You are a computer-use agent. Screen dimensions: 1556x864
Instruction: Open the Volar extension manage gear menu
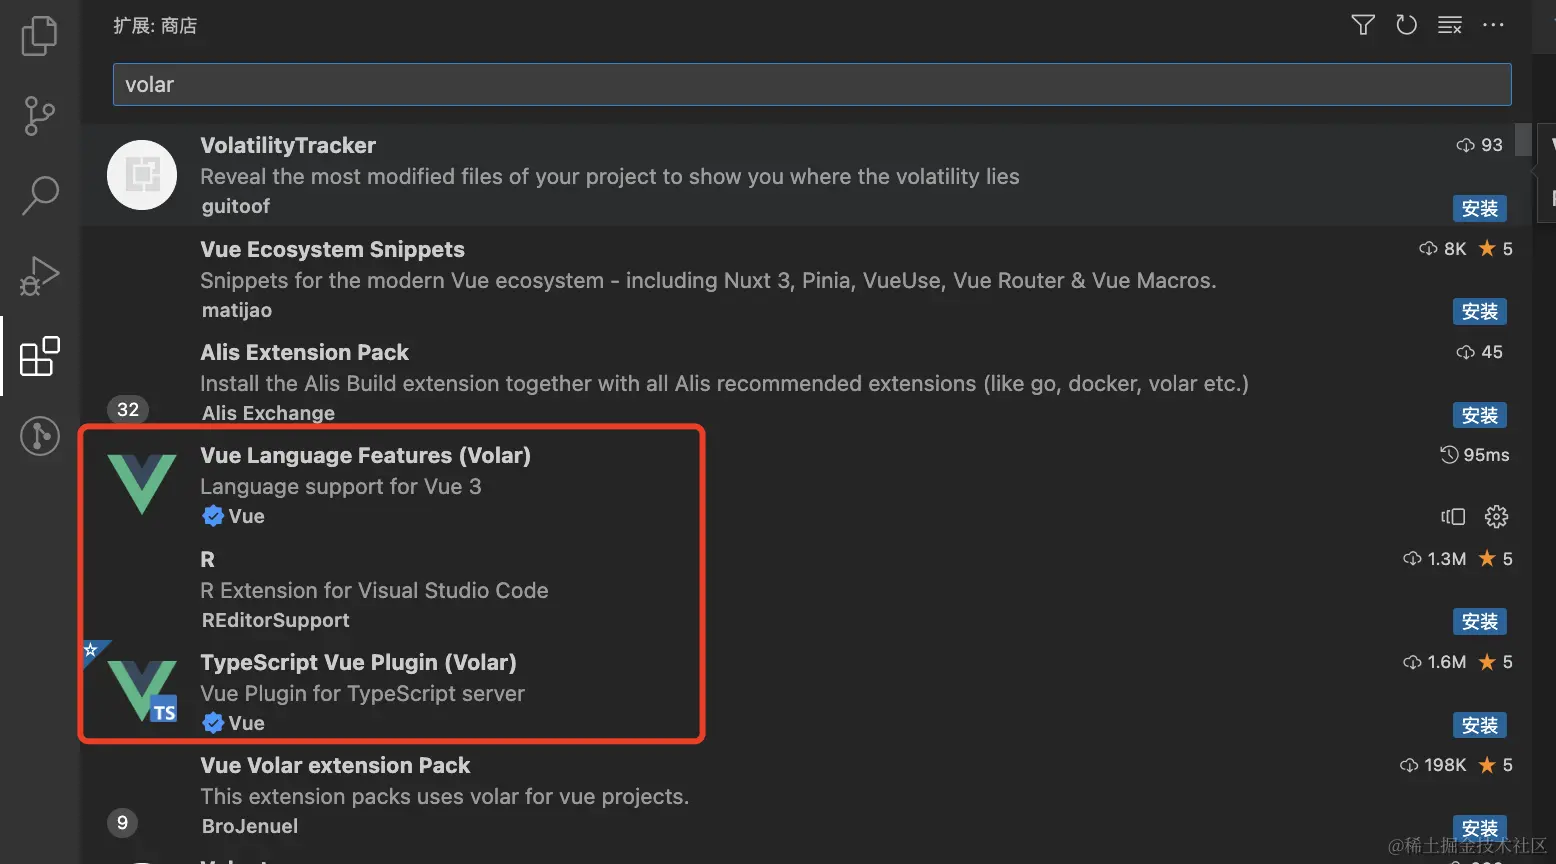tap(1496, 516)
